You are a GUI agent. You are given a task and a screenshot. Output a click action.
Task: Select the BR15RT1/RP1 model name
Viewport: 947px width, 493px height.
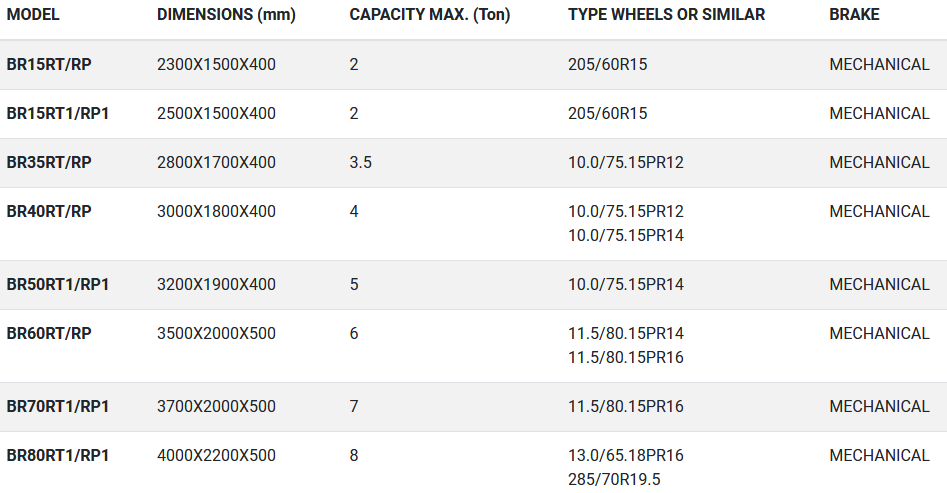click(58, 114)
